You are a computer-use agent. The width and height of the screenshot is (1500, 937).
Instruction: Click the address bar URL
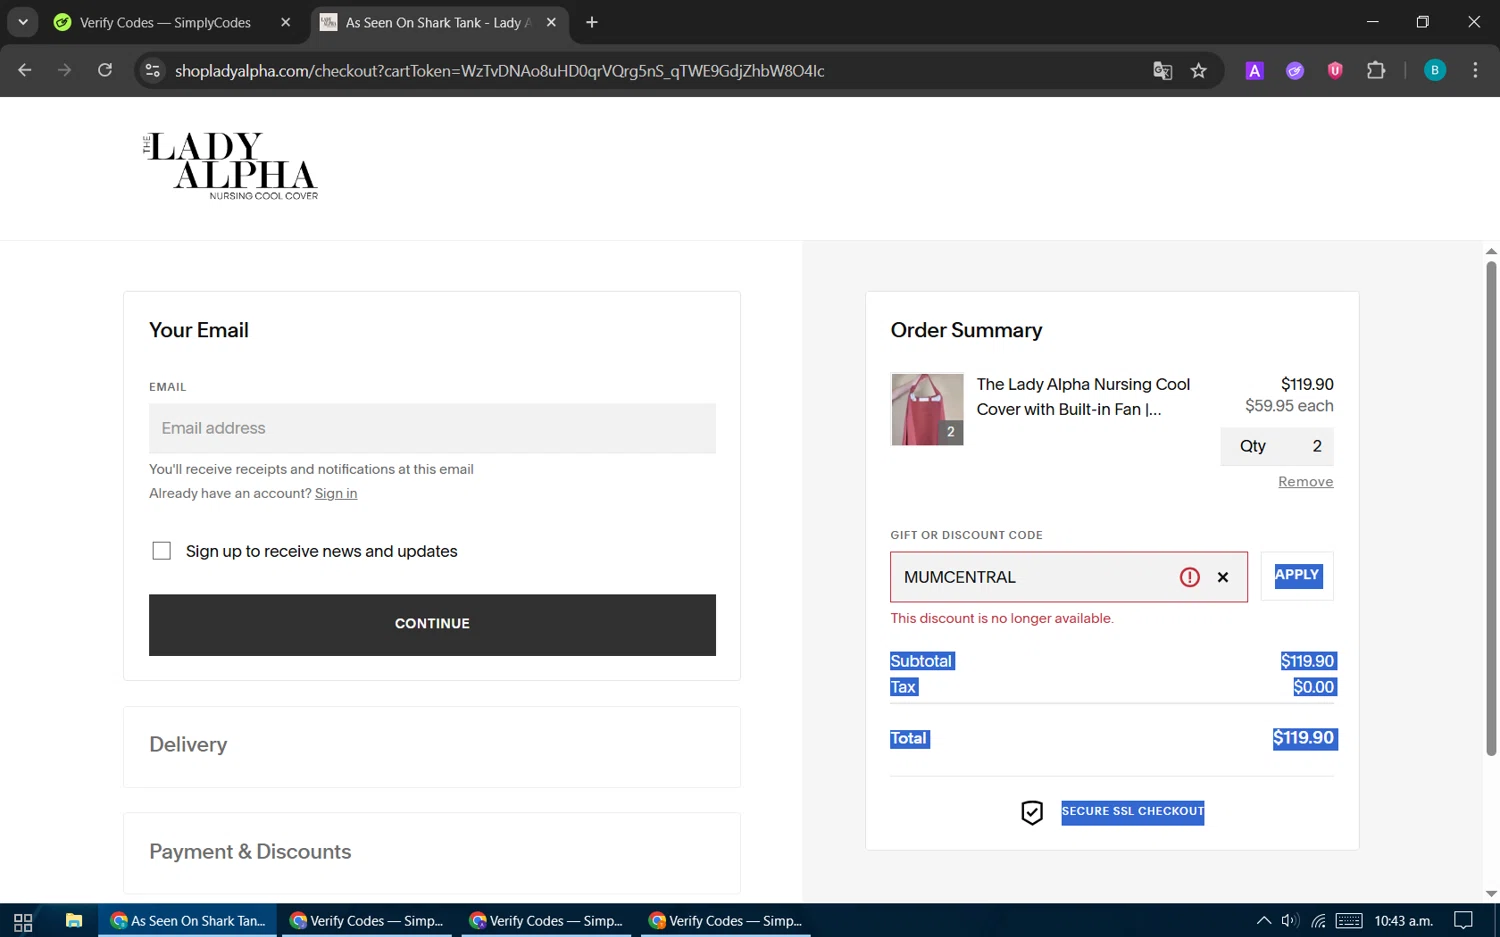[499, 71]
